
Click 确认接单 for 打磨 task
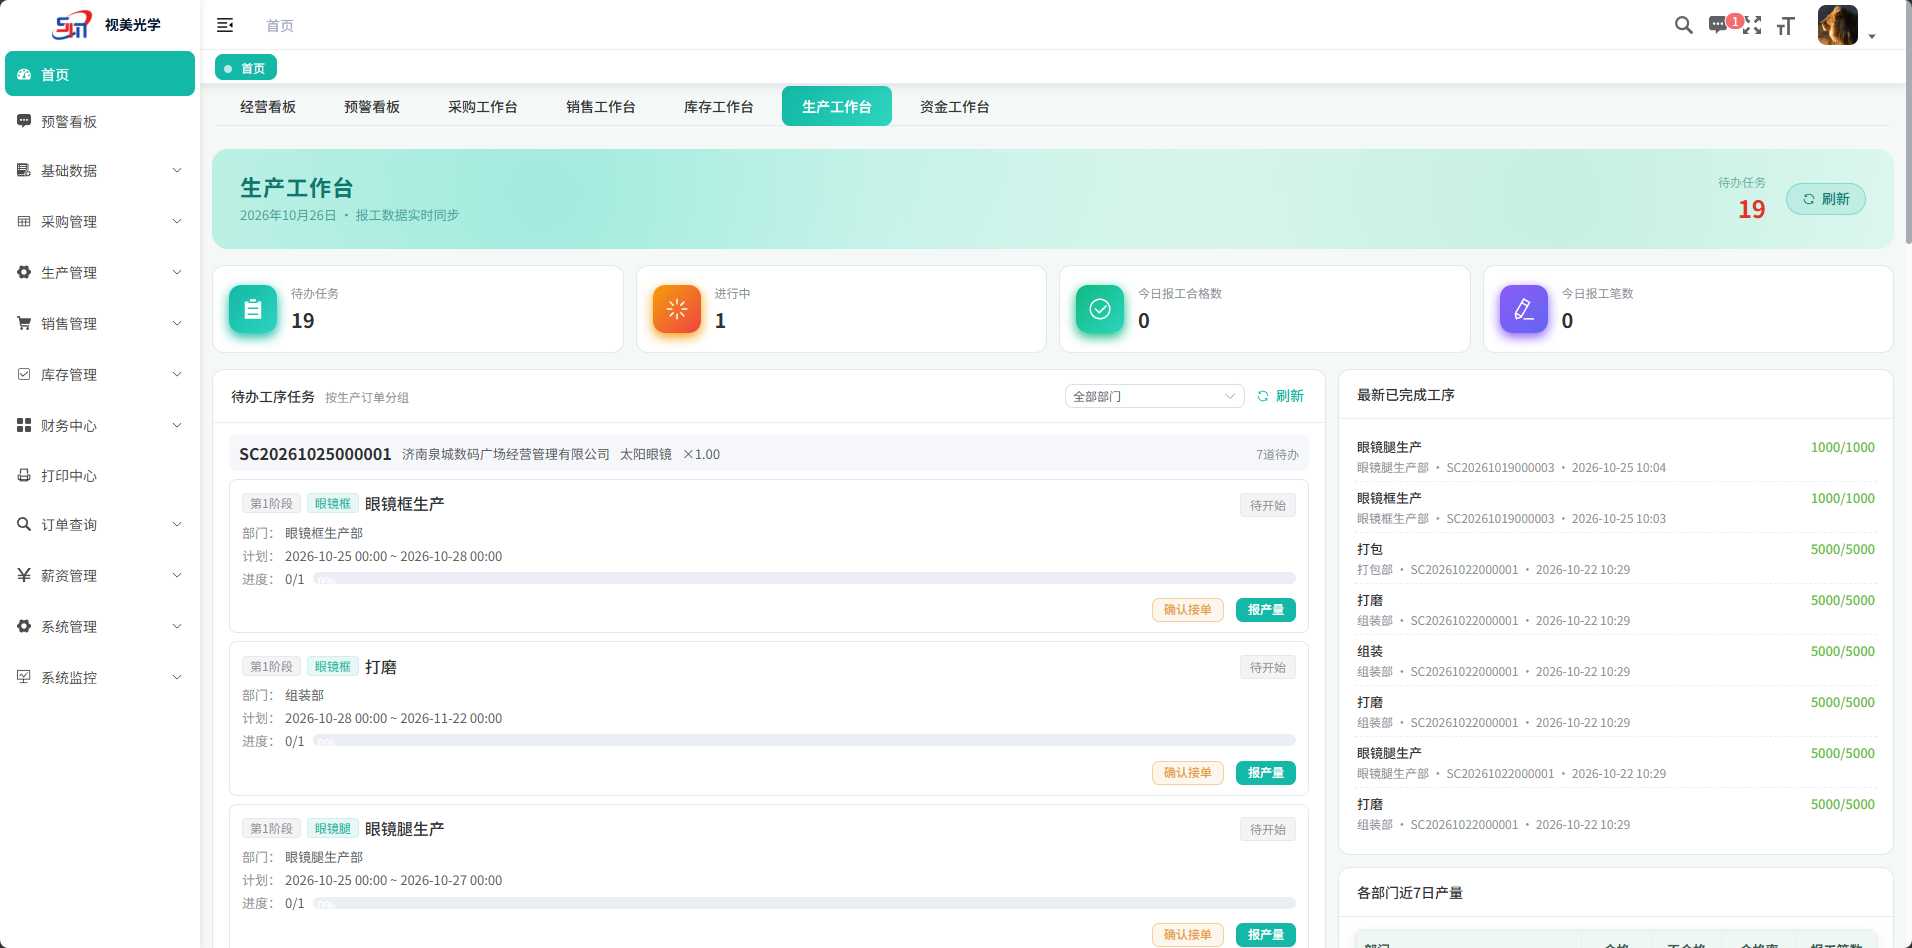click(x=1188, y=773)
